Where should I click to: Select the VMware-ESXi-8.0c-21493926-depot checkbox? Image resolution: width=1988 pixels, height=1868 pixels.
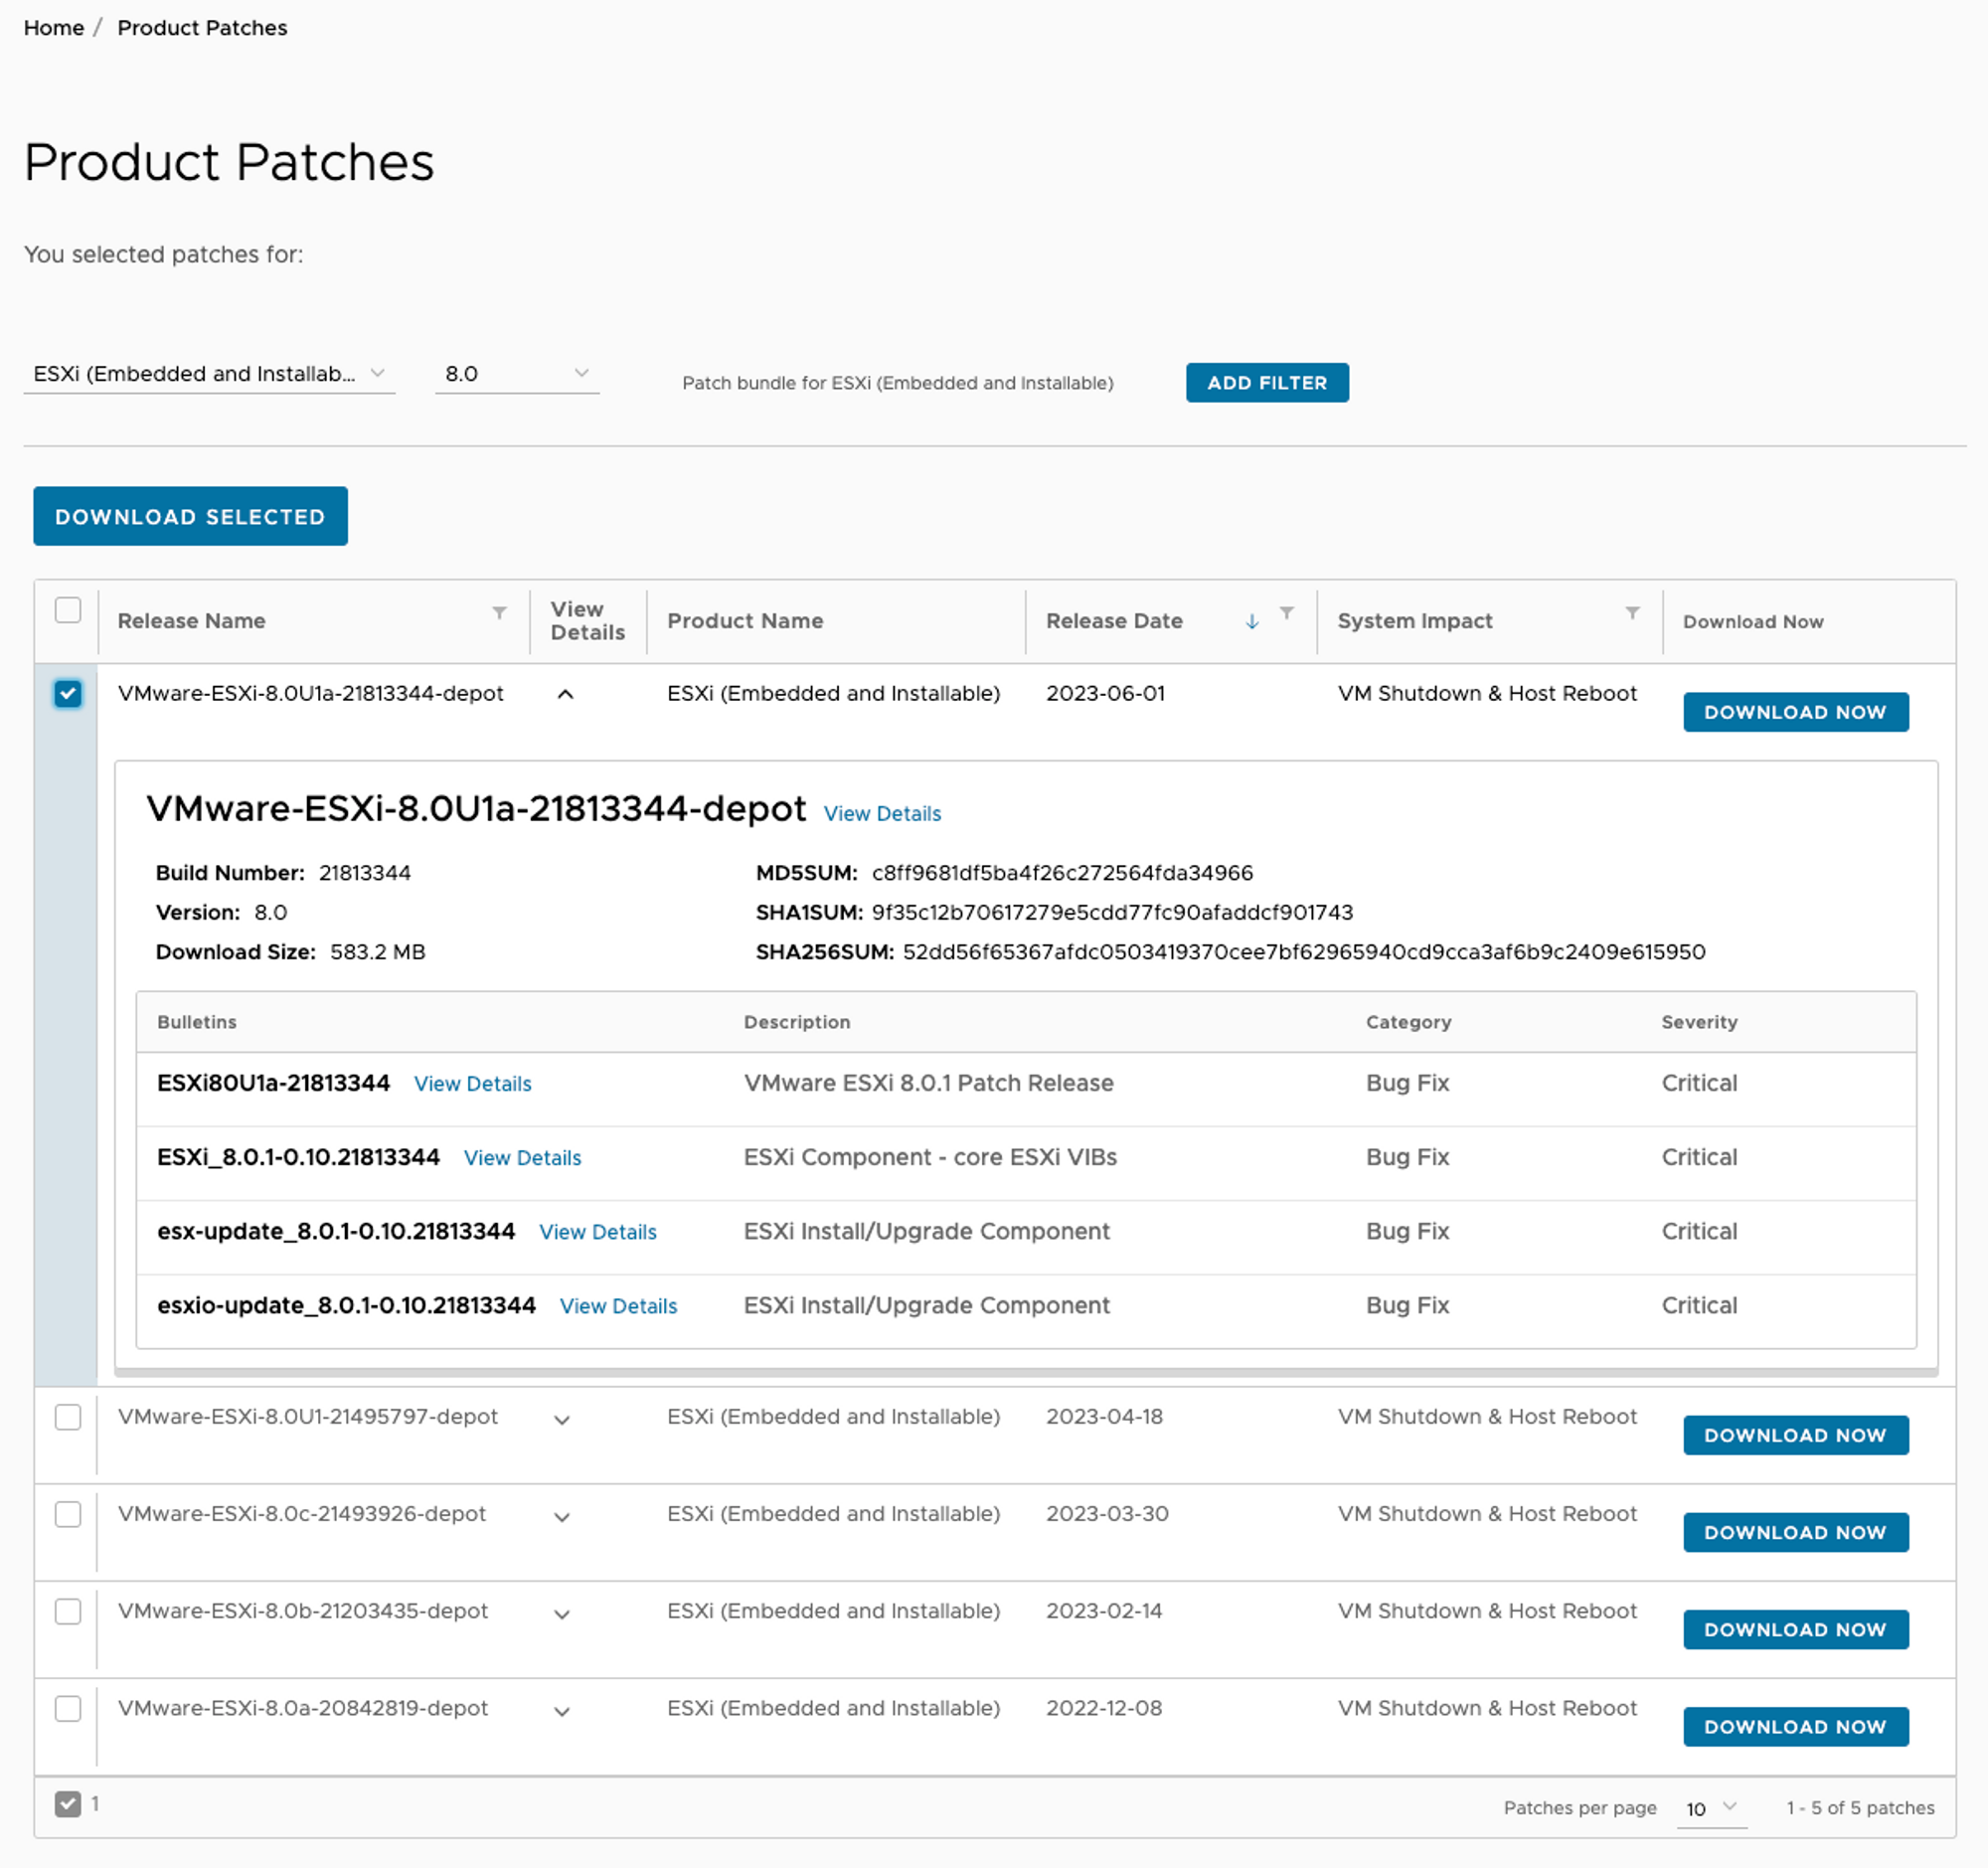[x=68, y=1514]
